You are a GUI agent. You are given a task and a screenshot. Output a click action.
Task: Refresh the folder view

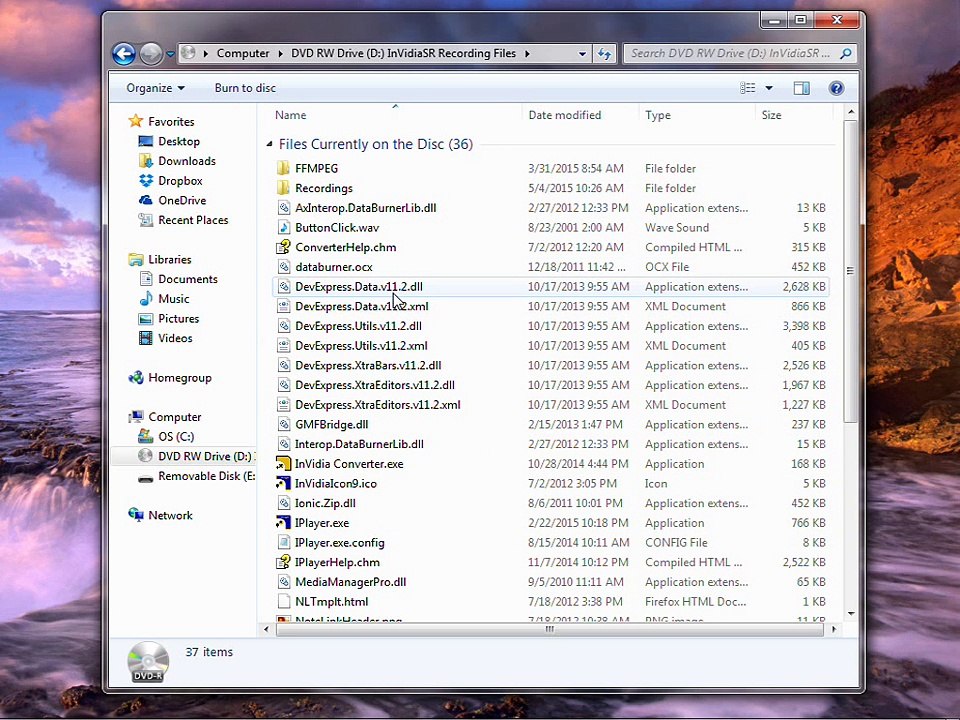point(604,54)
